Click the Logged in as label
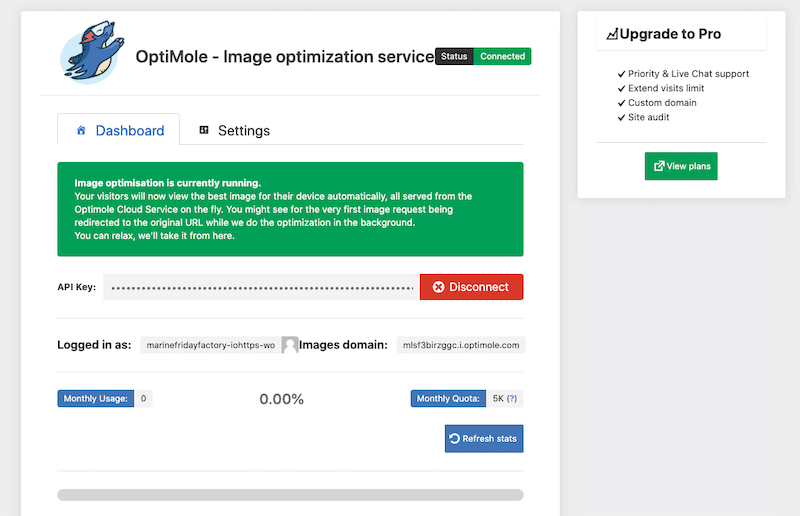Viewport: 800px width, 516px height. tap(94, 345)
